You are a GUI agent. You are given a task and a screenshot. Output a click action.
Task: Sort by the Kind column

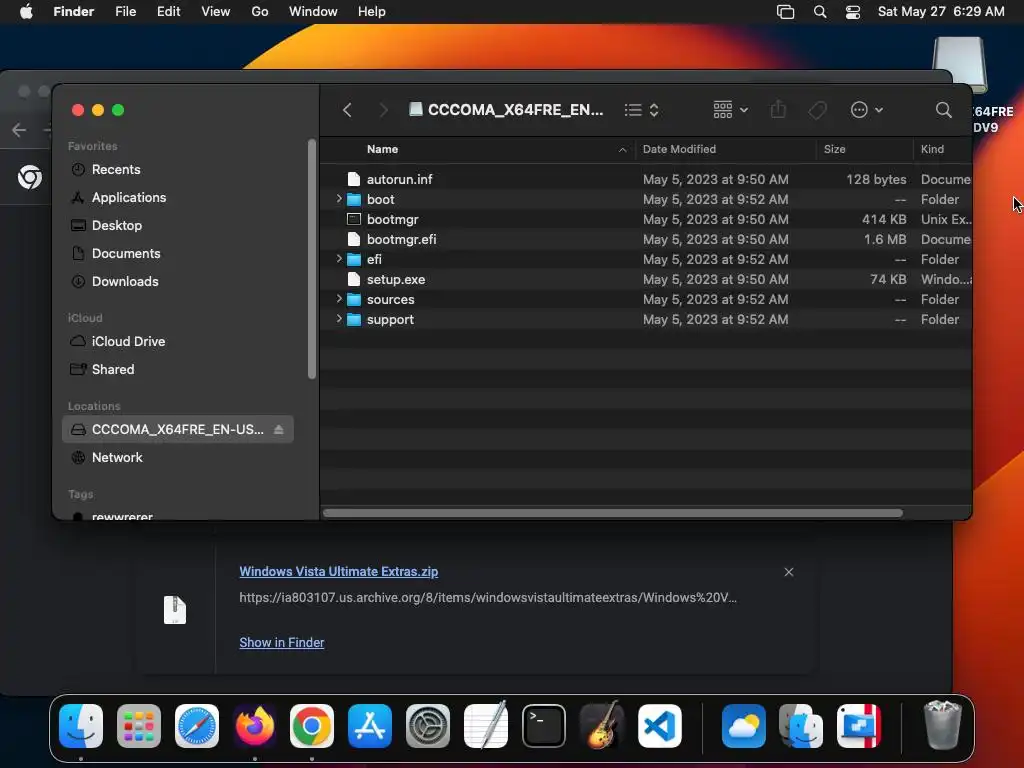coord(932,149)
